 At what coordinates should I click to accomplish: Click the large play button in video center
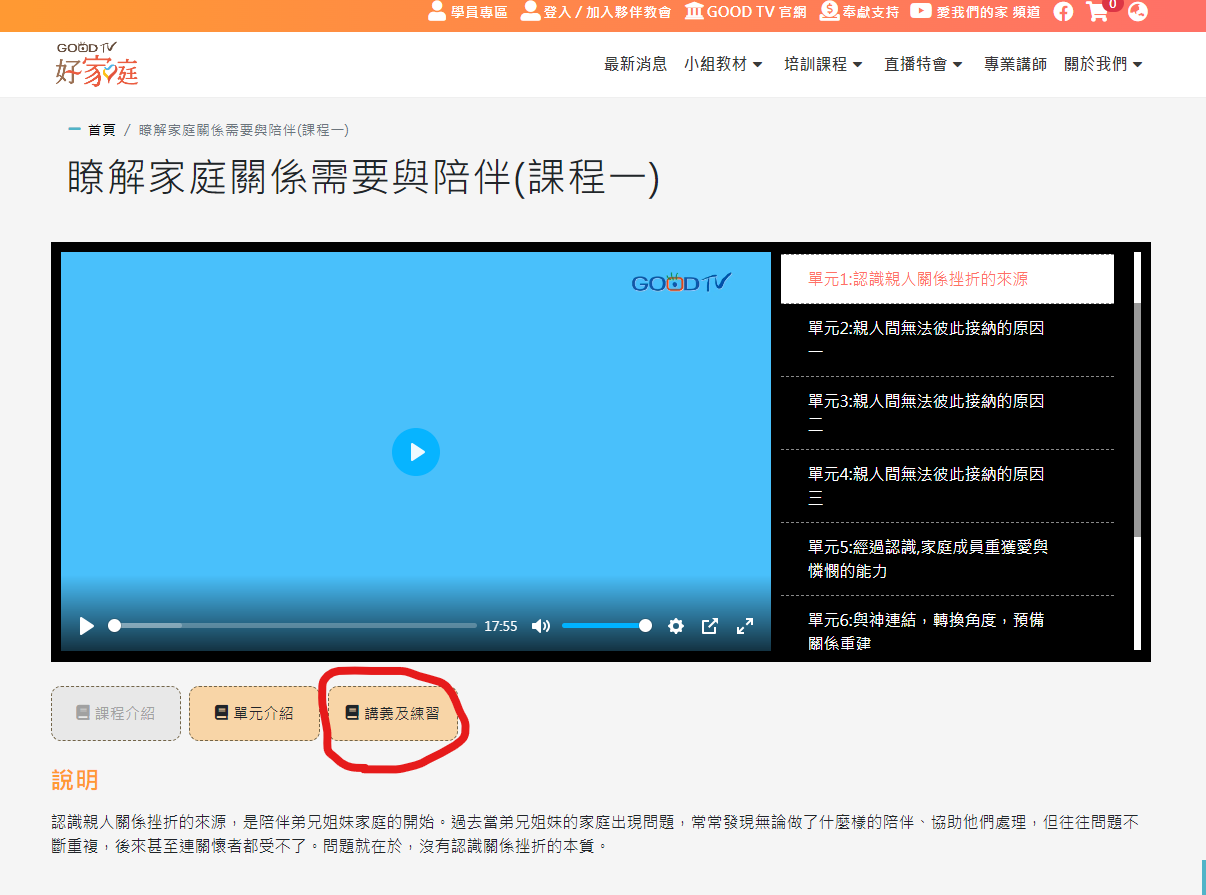tap(416, 452)
